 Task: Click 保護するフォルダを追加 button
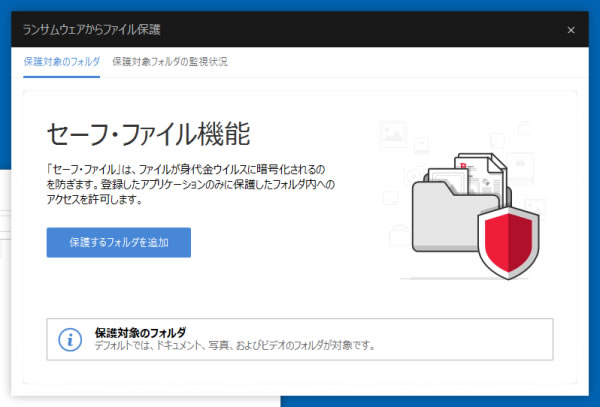click(x=119, y=243)
